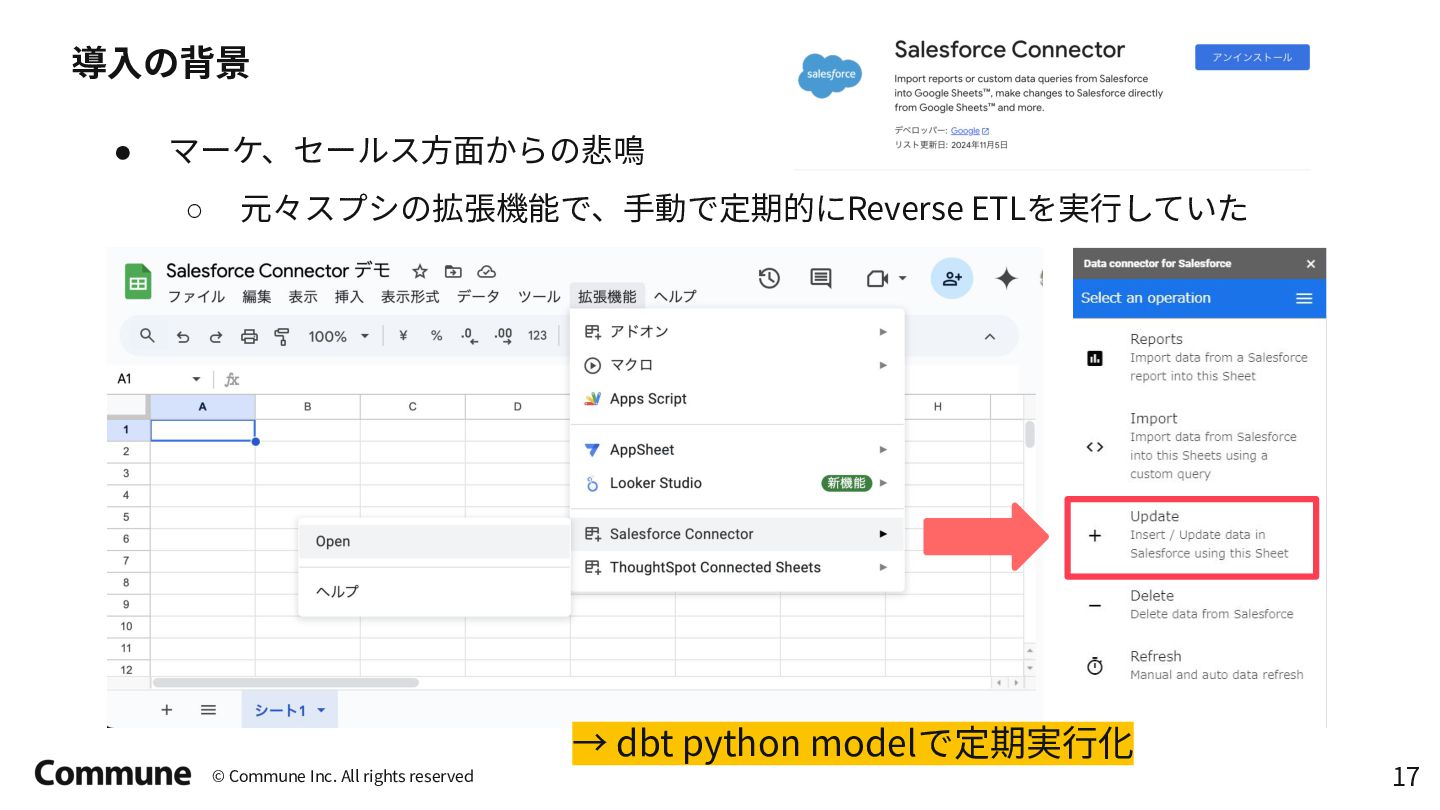This screenshot has width=1440, height=810.
Task: Star the Salesforce Connector デモ document
Action: tap(420, 271)
